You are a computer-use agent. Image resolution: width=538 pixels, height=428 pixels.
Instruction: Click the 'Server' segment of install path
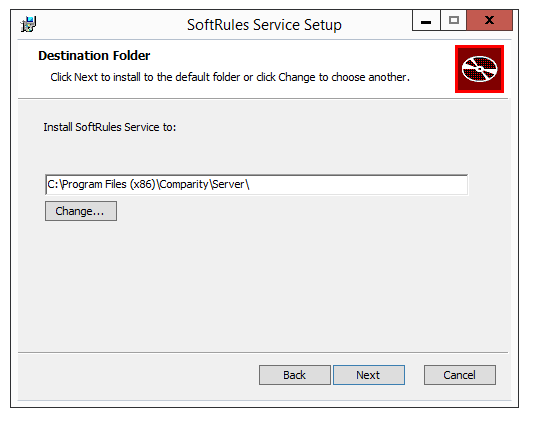(x=228, y=184)
